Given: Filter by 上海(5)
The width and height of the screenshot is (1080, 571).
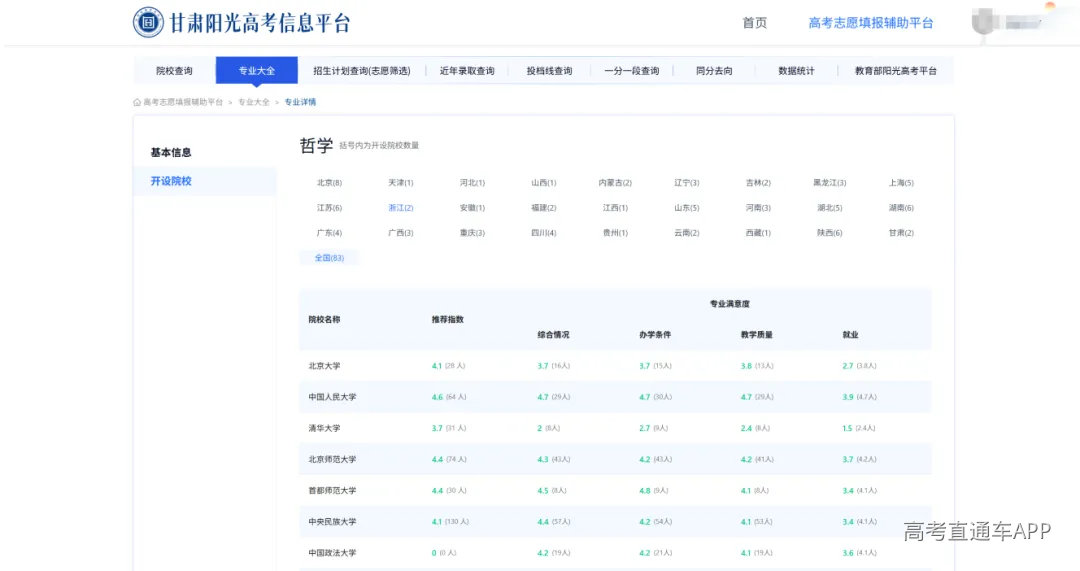Looking at the screenshot, I should 901,183.
